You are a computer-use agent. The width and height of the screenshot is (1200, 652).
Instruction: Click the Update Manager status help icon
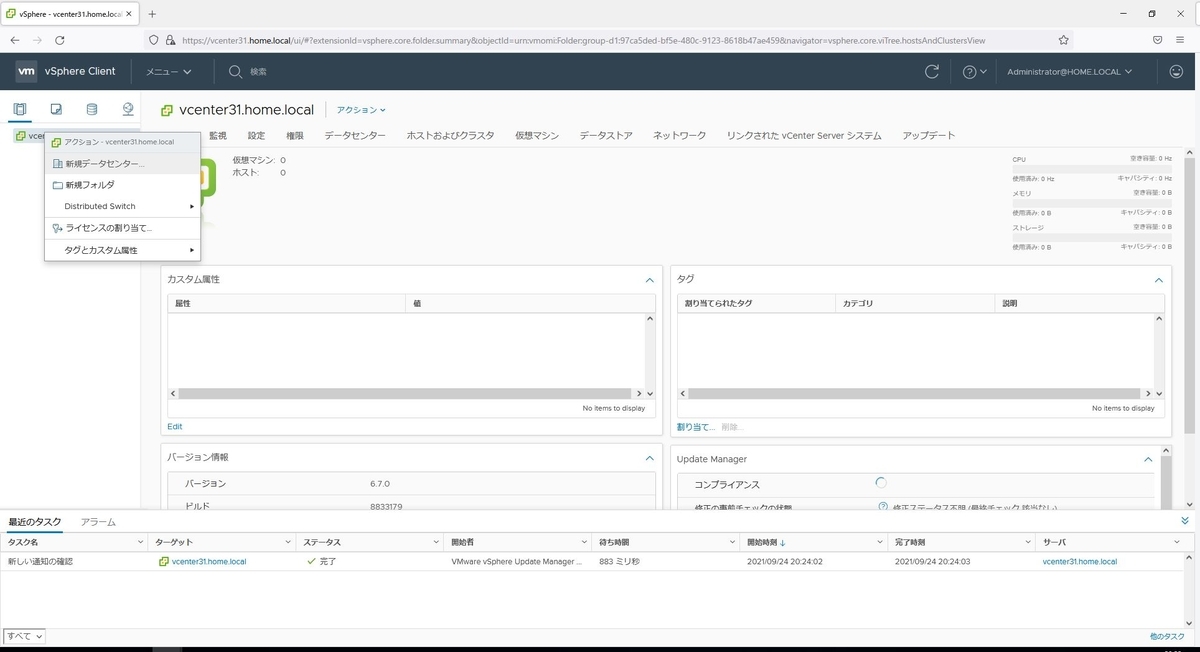pos(883,507)
